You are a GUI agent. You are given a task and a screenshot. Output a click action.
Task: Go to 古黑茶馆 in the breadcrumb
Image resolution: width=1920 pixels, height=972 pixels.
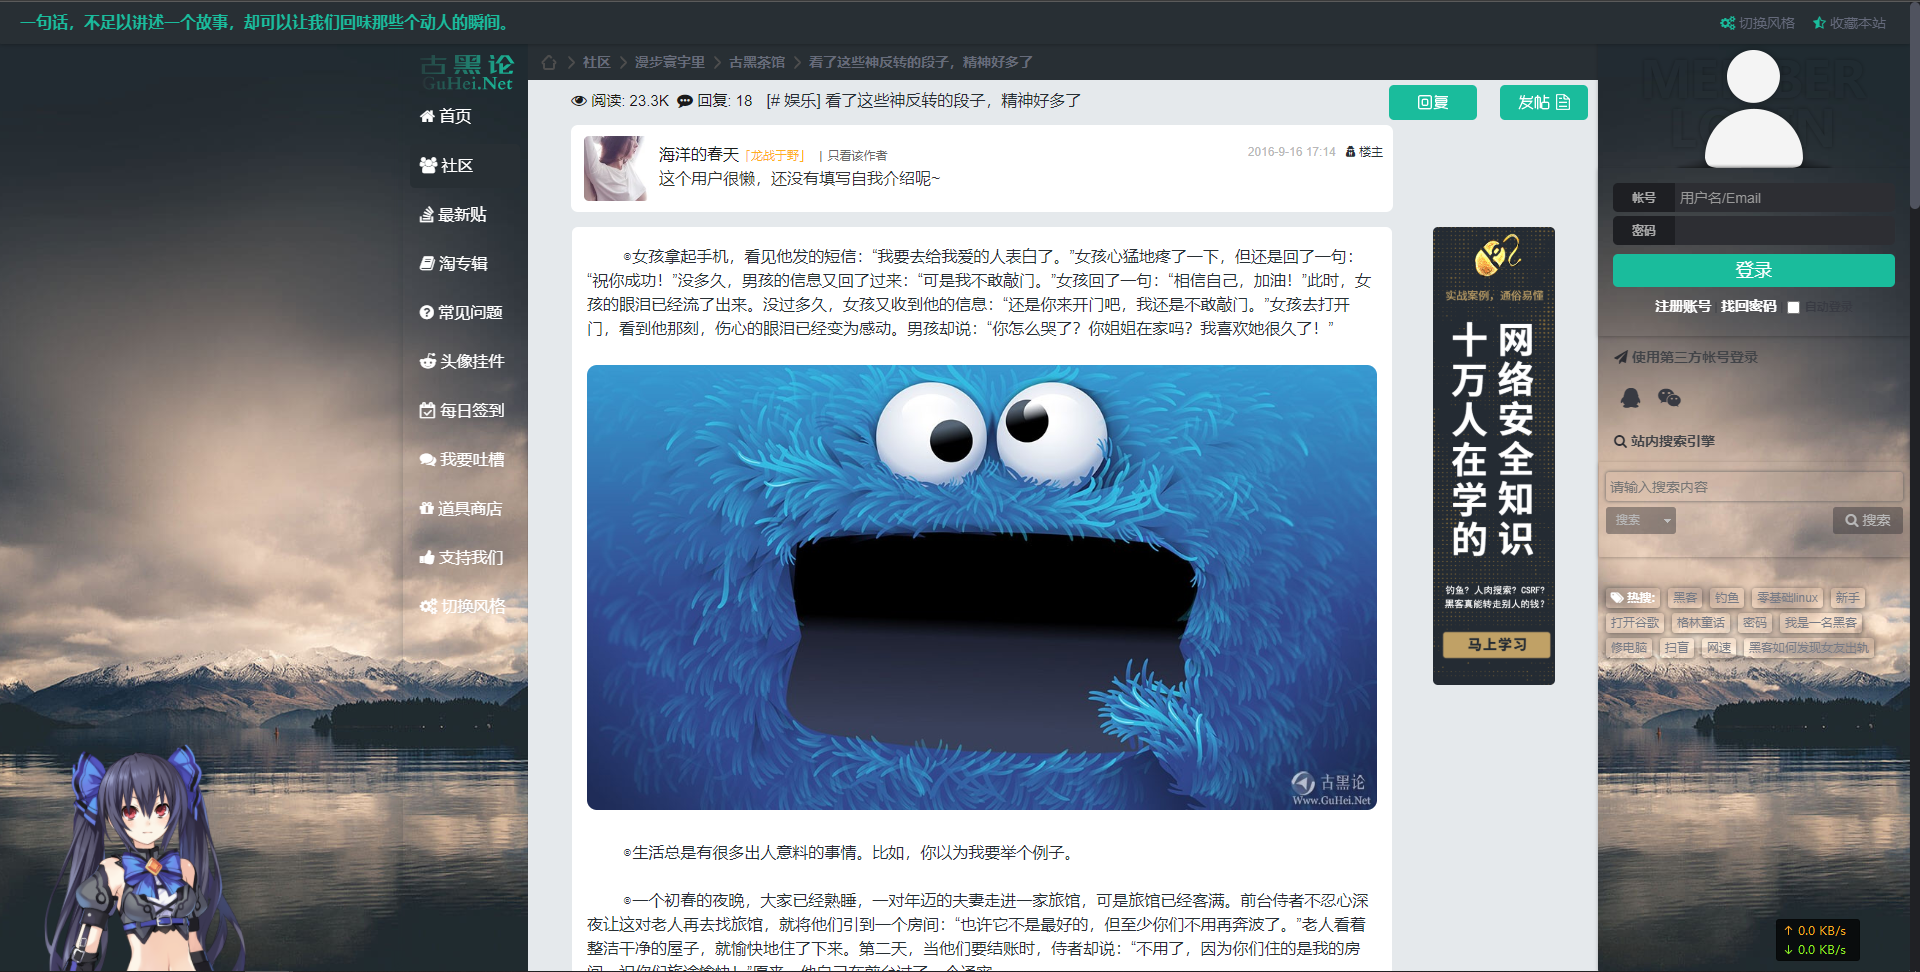757,62
